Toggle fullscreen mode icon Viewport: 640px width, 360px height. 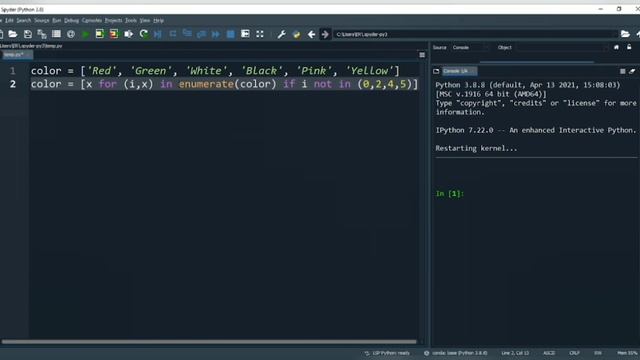tap(260, 34)
